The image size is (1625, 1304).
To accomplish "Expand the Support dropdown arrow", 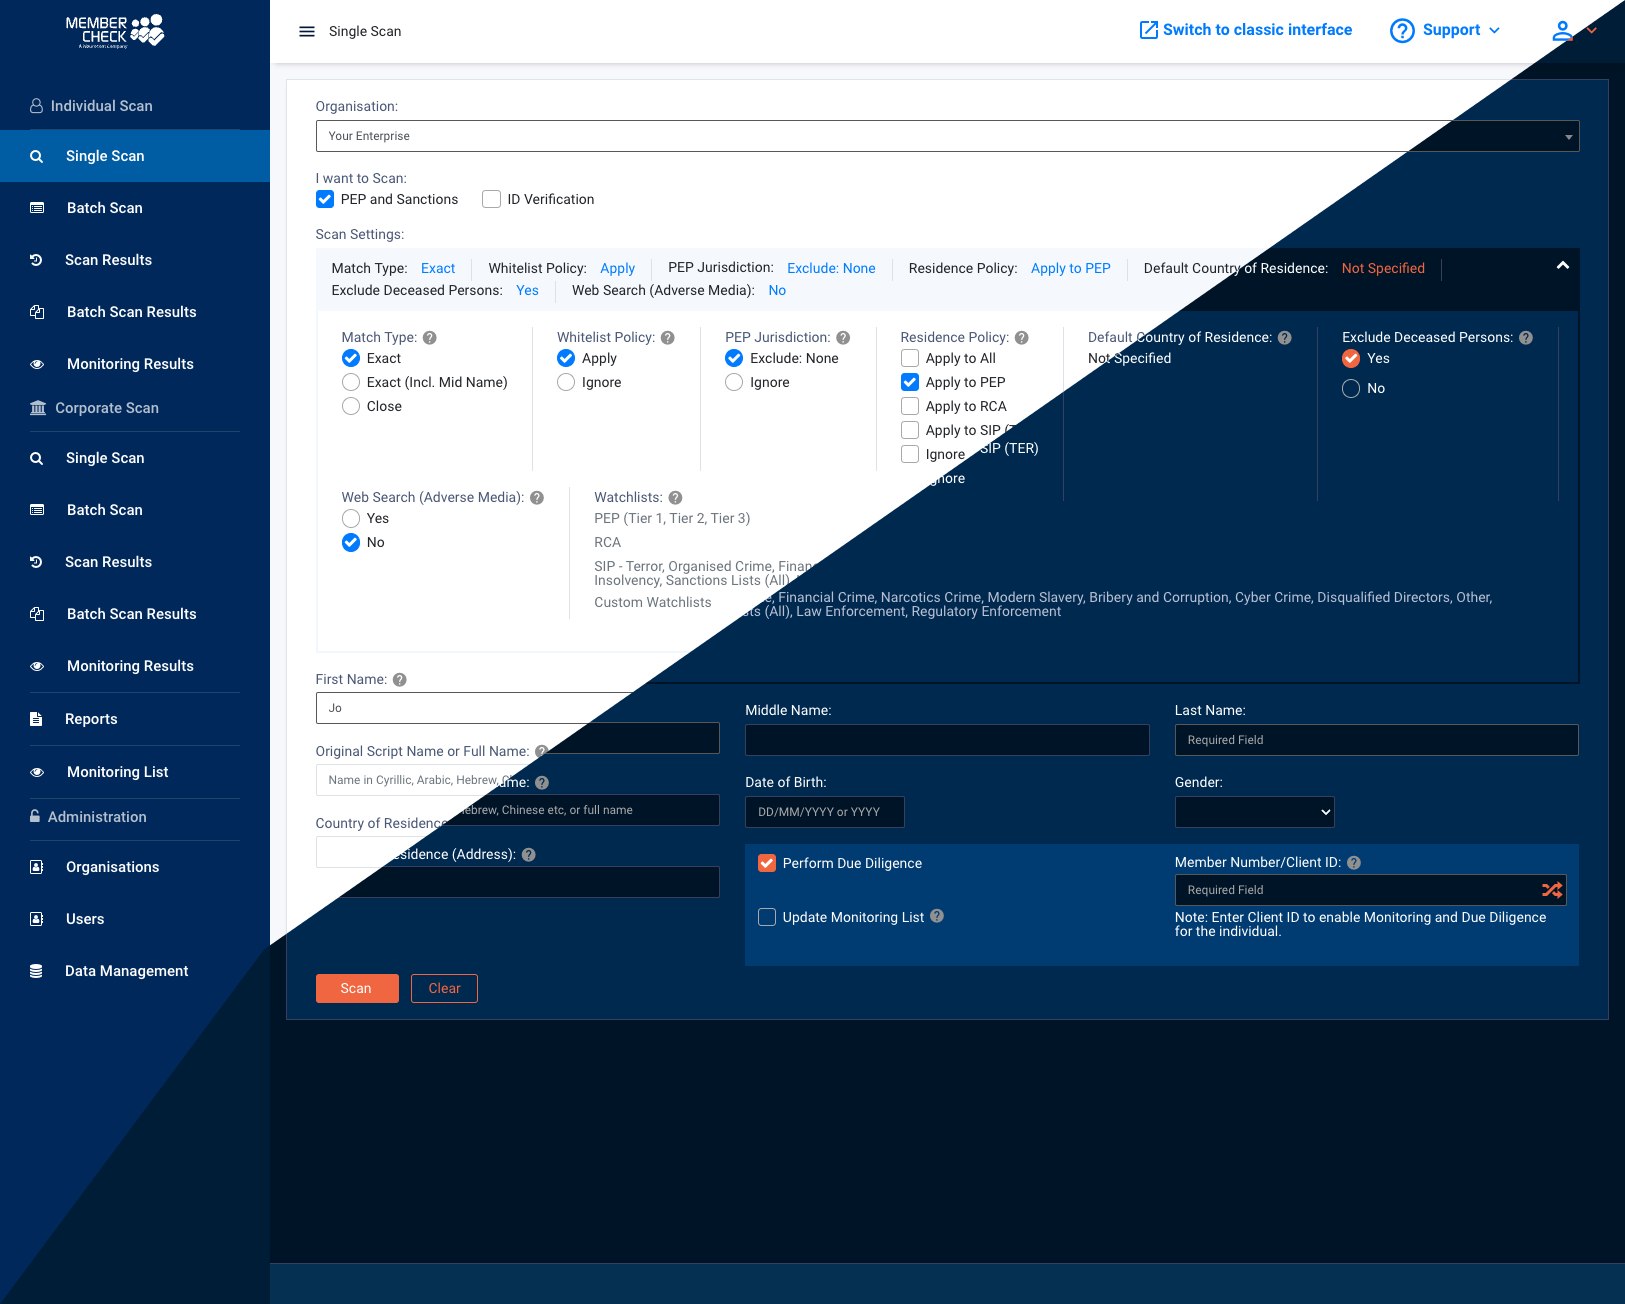I will (1495, 31).
